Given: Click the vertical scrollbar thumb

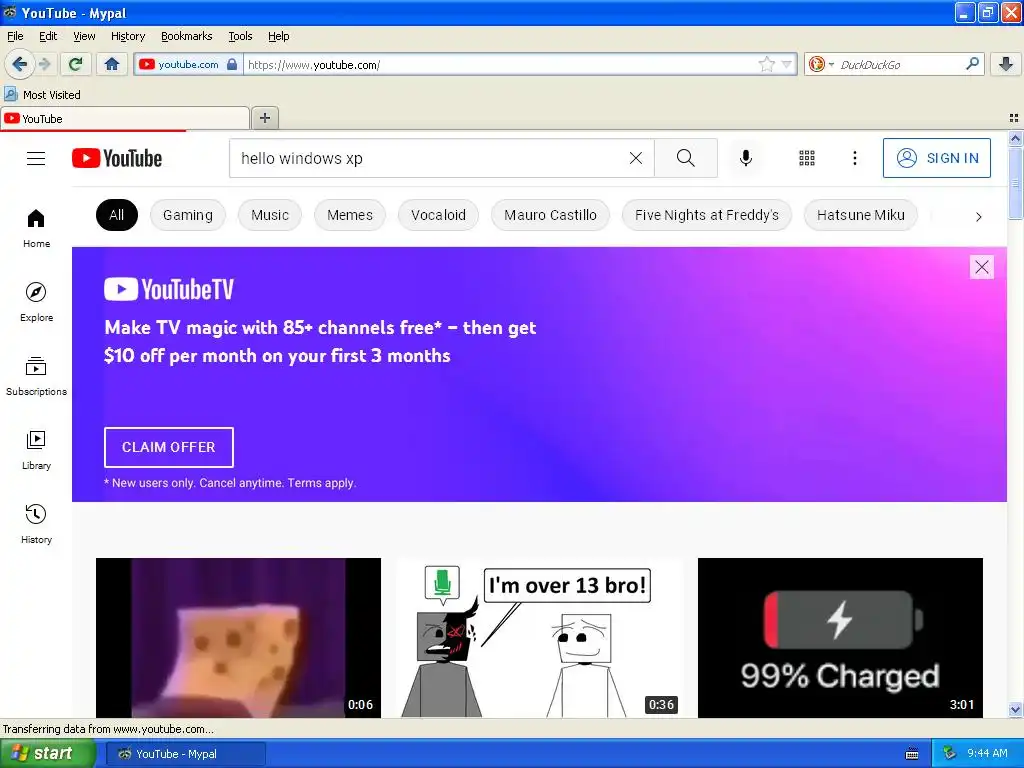Looking at the screenshot, I should coord(1016,183).
